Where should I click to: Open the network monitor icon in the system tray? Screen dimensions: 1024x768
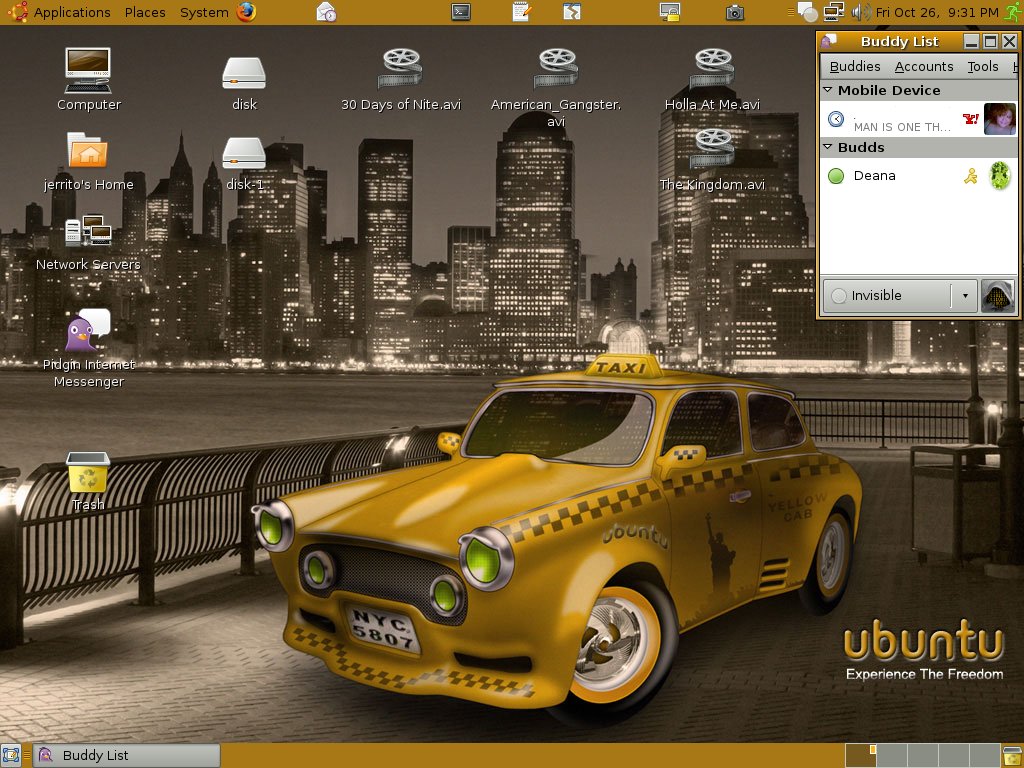tap(833, 12)
